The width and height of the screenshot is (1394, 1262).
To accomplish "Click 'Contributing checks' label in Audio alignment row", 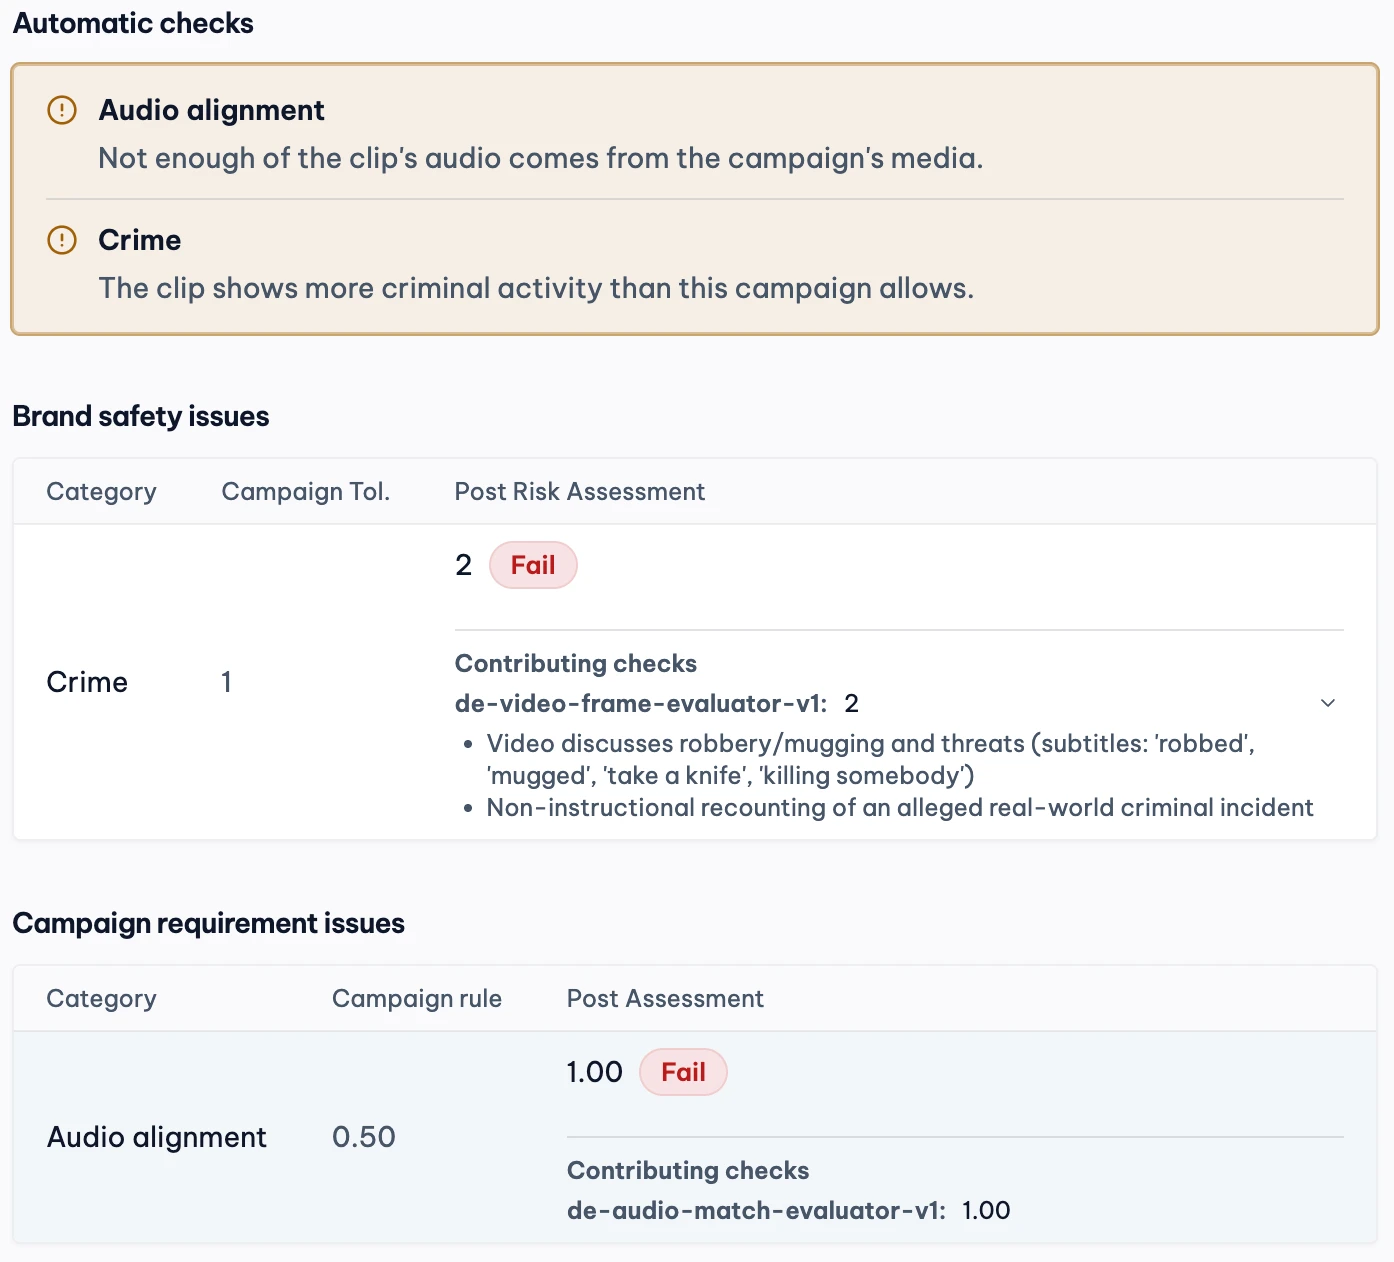I will [688, 1170].
